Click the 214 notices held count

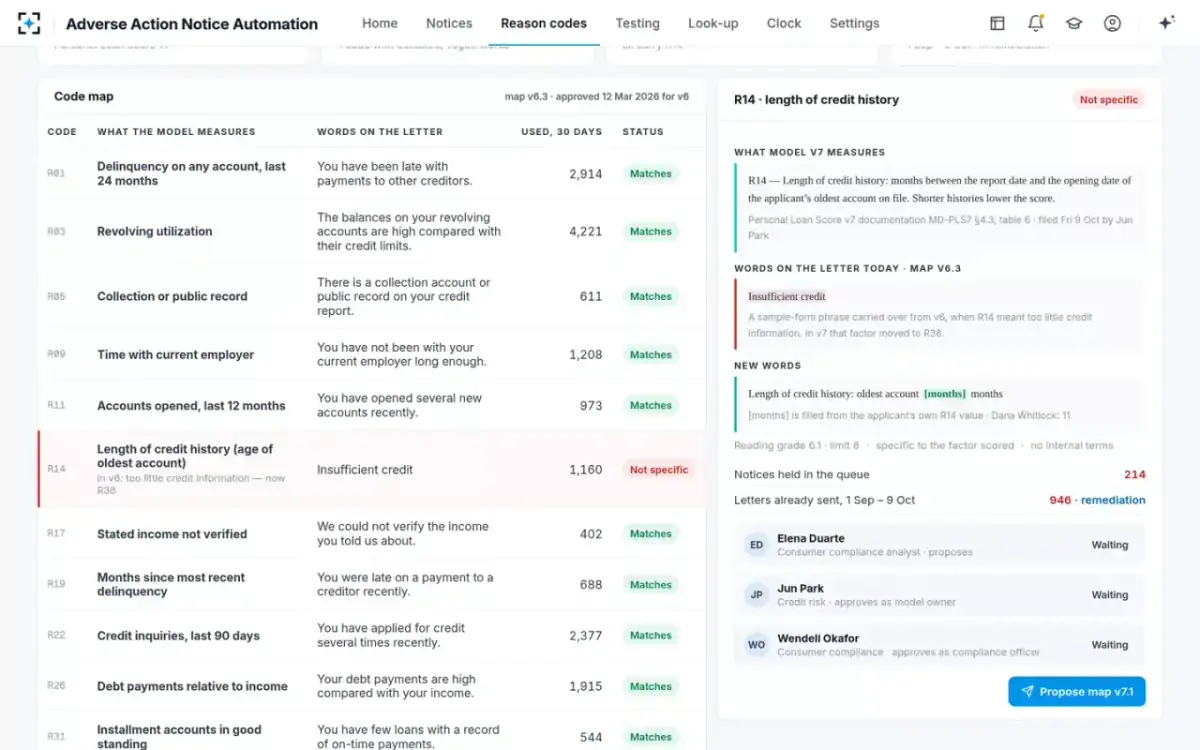pyautogui.click(x=1135, y=475)
